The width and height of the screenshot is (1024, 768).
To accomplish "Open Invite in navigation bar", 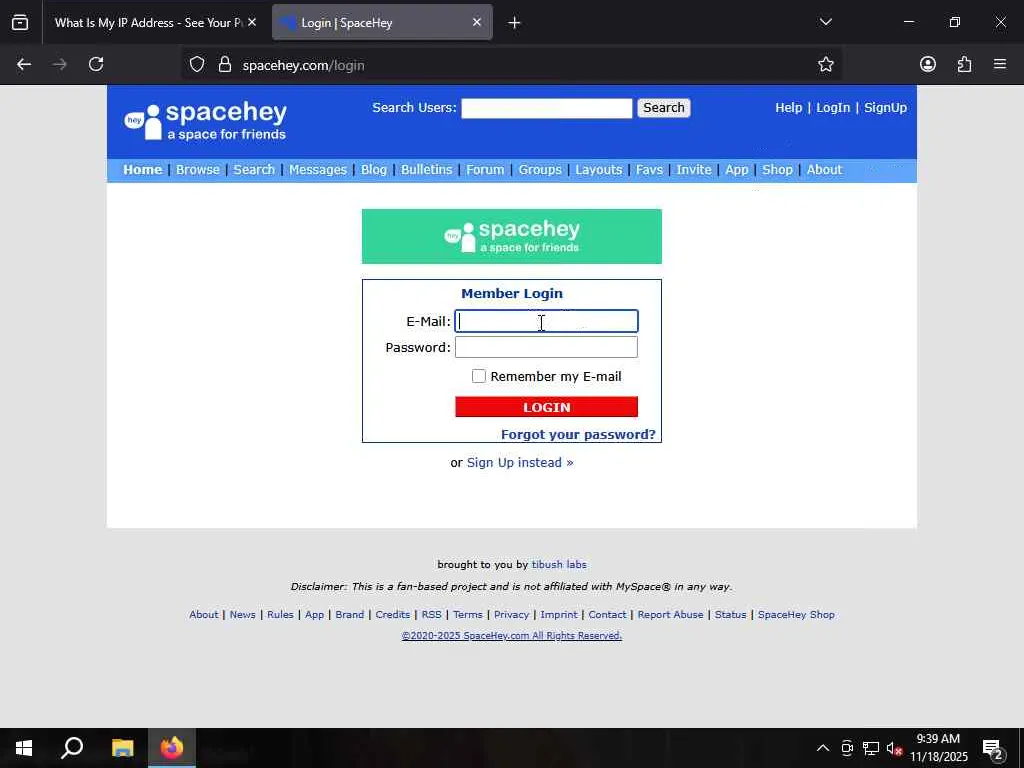I will click(x=694, y=170).
